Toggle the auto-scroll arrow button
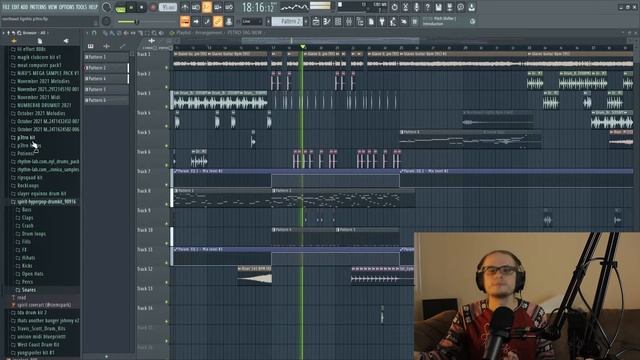 pos(196,21)
